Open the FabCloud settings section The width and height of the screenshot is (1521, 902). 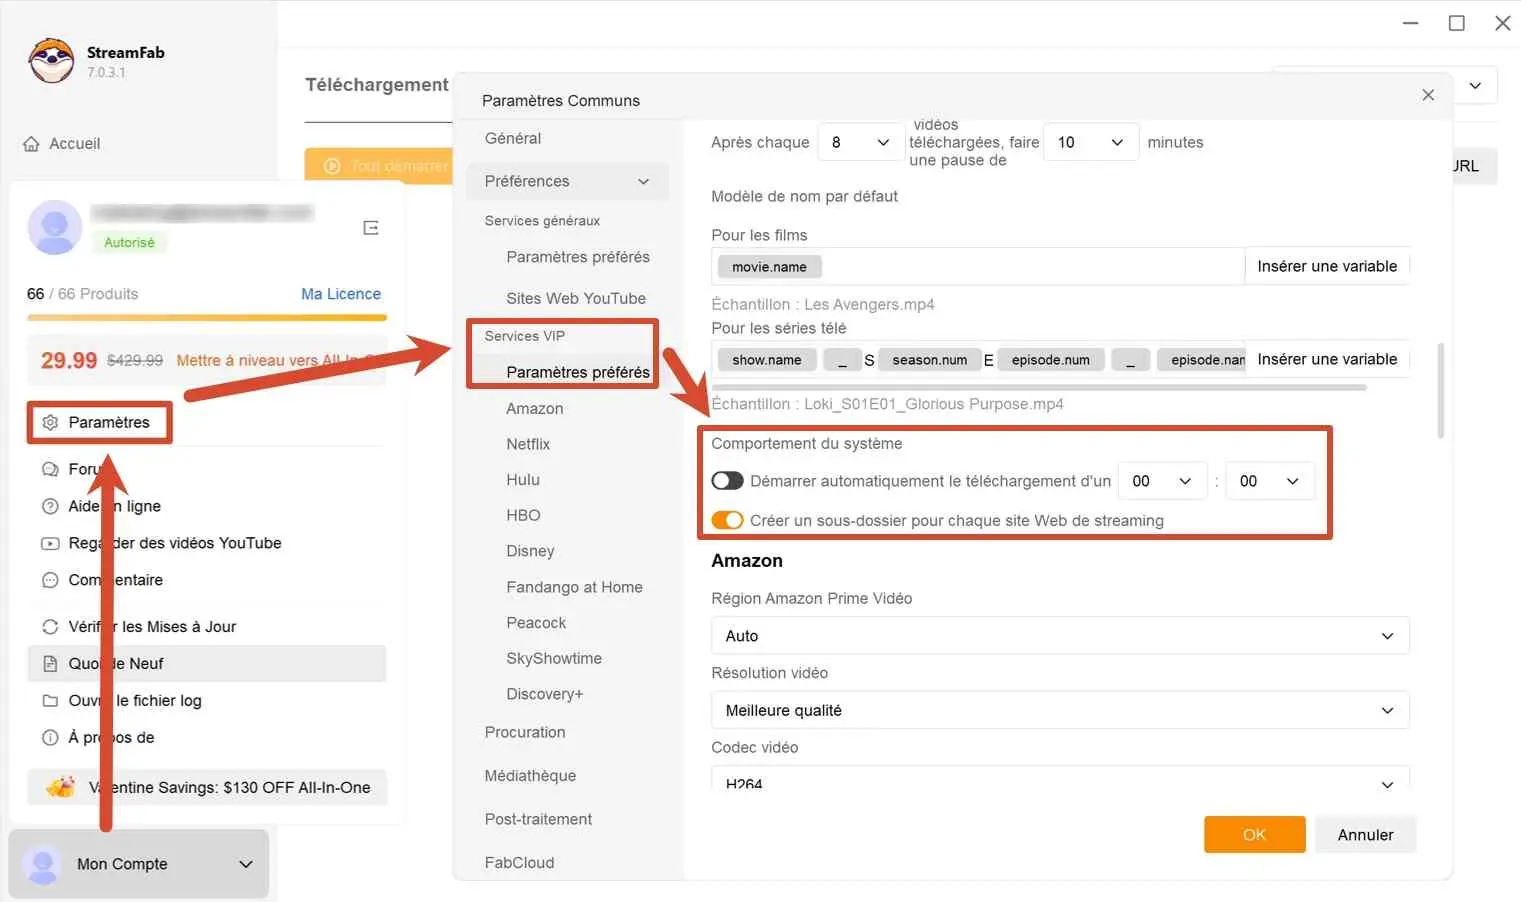click(x=519, y=863)
